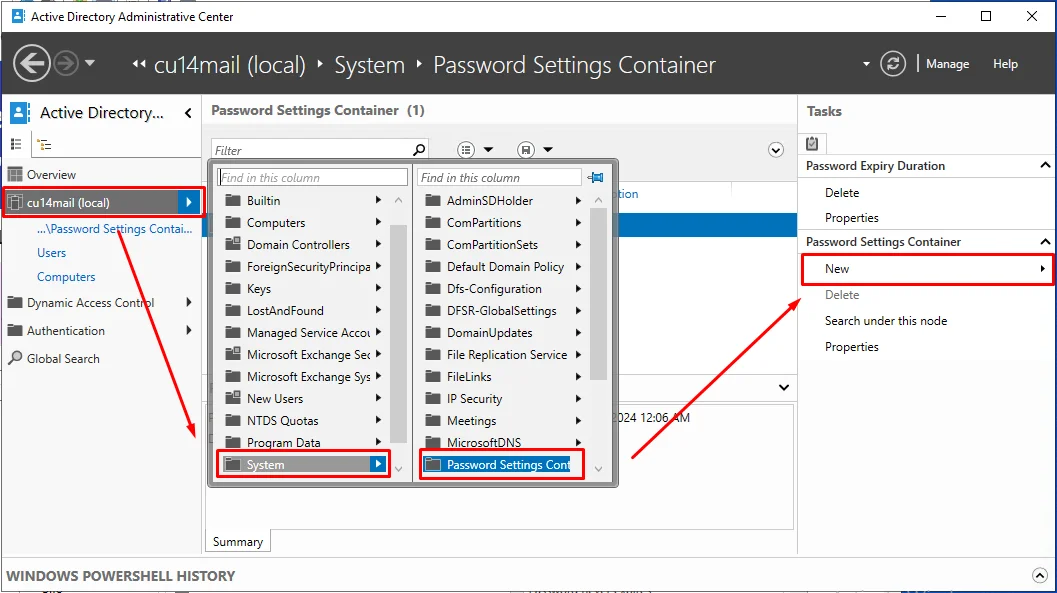The height and width of the screenshot is (593, 1057).
Task: Click the System breadcrumb
Action: pyautogui.click(x=369, y=65)
